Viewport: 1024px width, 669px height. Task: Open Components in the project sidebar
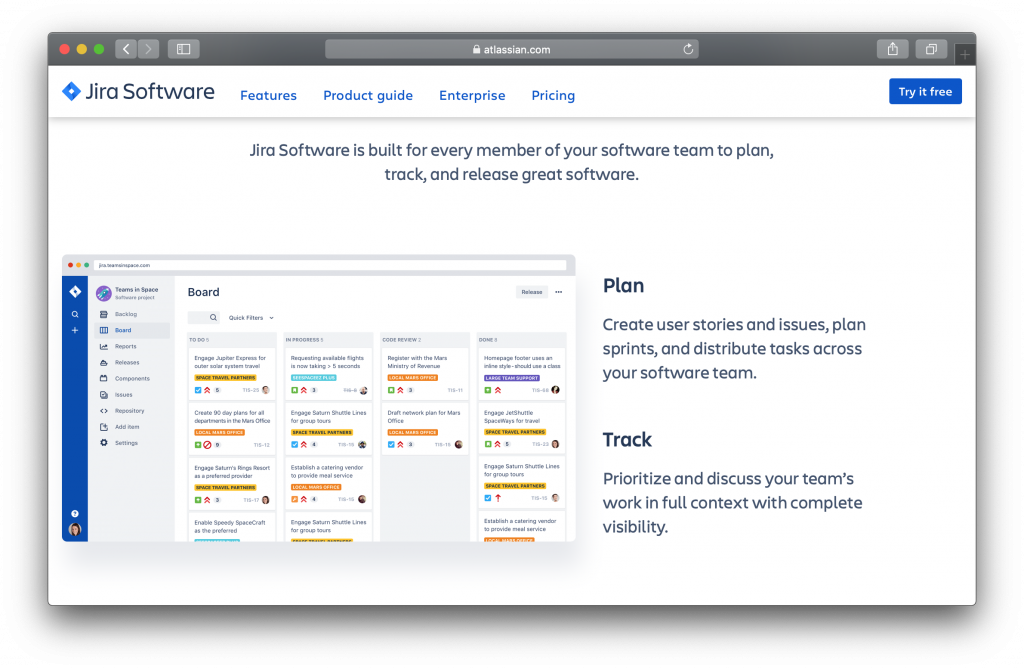pyautogui.click(x=132, y=378)
